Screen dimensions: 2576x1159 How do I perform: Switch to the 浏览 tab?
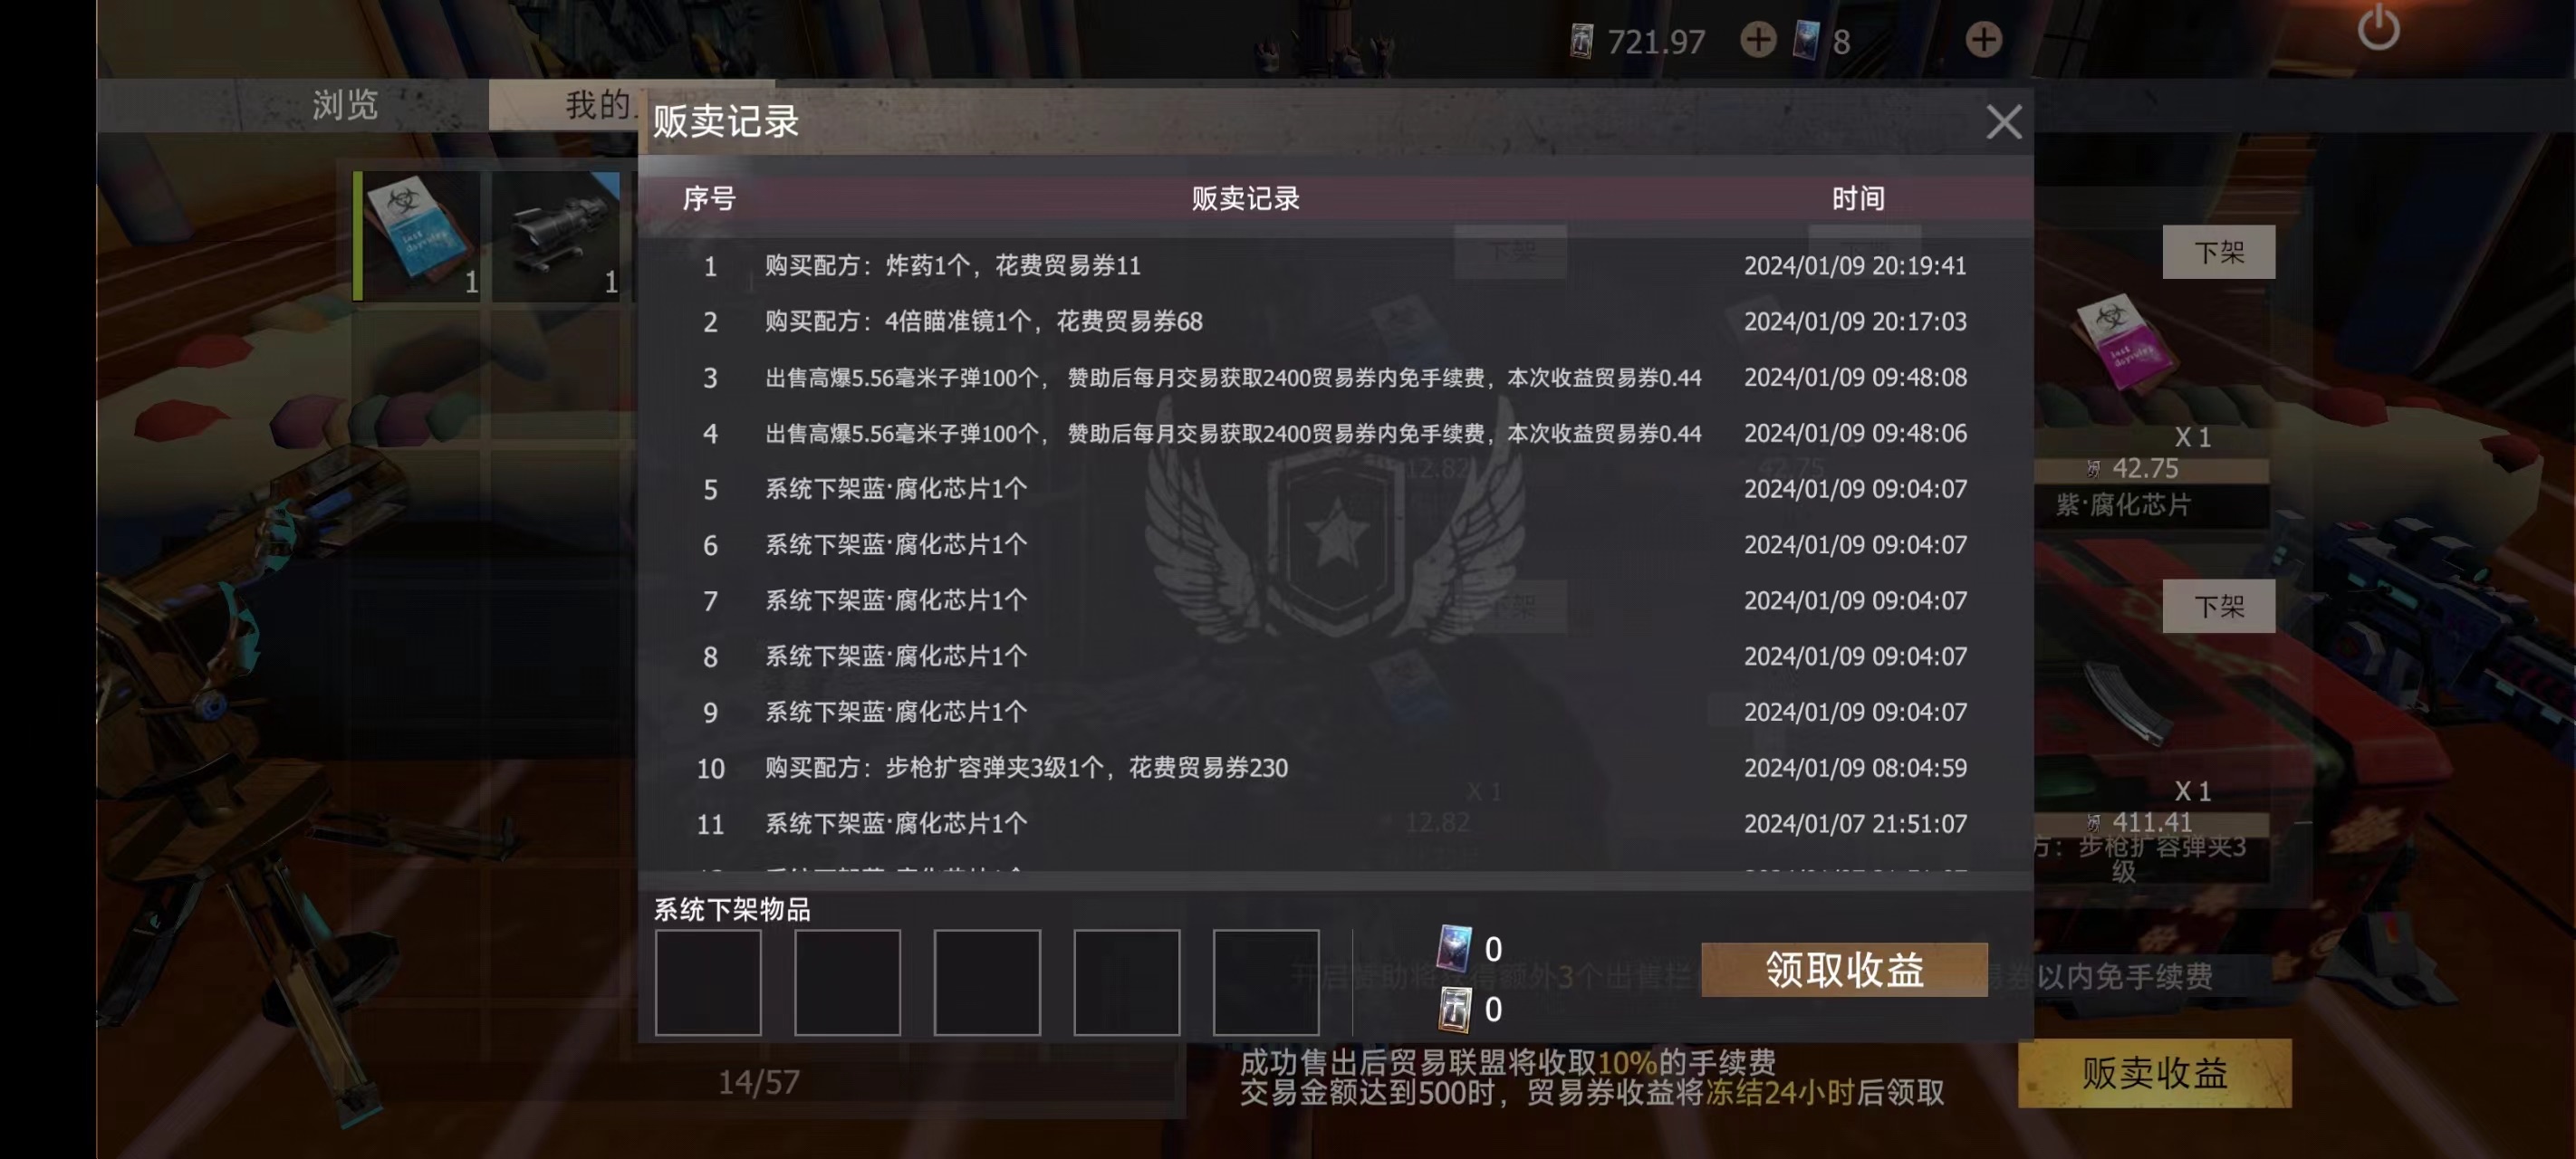pos(345,105)
